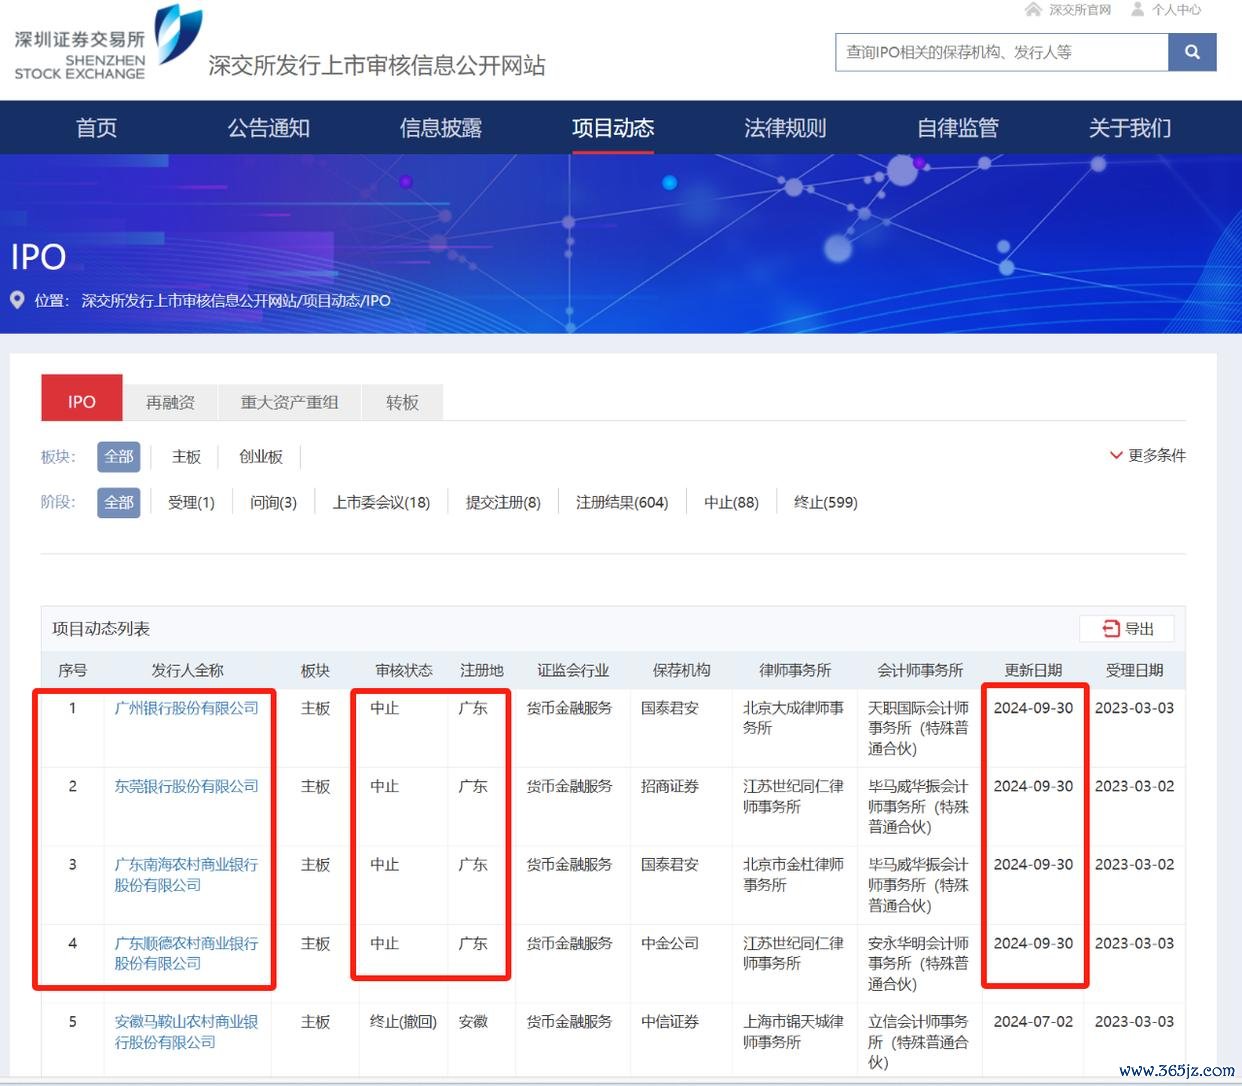
Task: Filter stage by 提交注册(8)
Action: coord(503,502)
